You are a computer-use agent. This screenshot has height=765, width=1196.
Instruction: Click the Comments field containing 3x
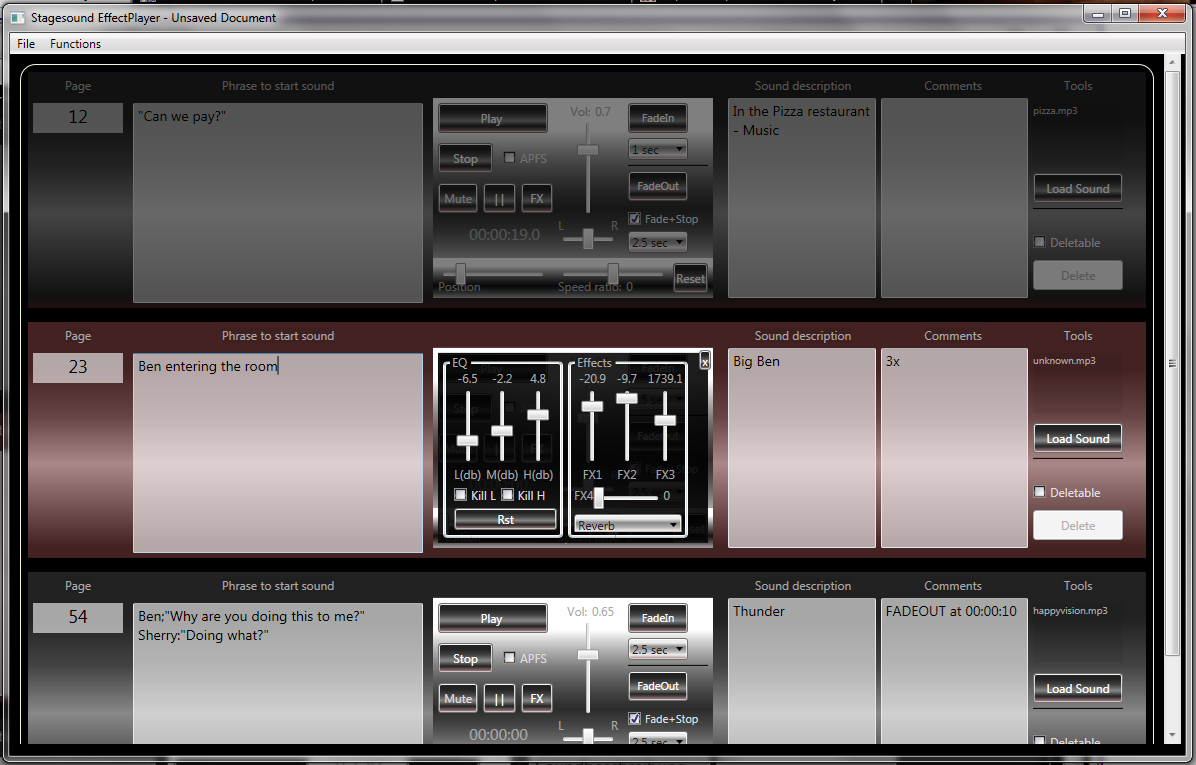(x=954, y=448)
